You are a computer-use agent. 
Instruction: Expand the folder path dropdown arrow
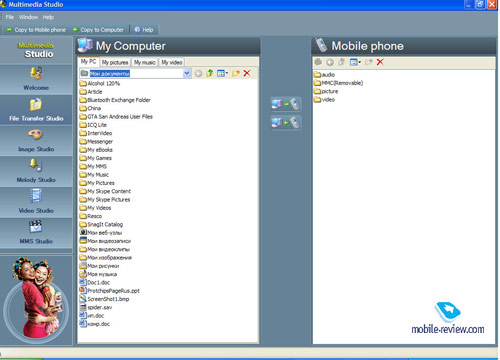pyautogui.click(x=187, y=73)
